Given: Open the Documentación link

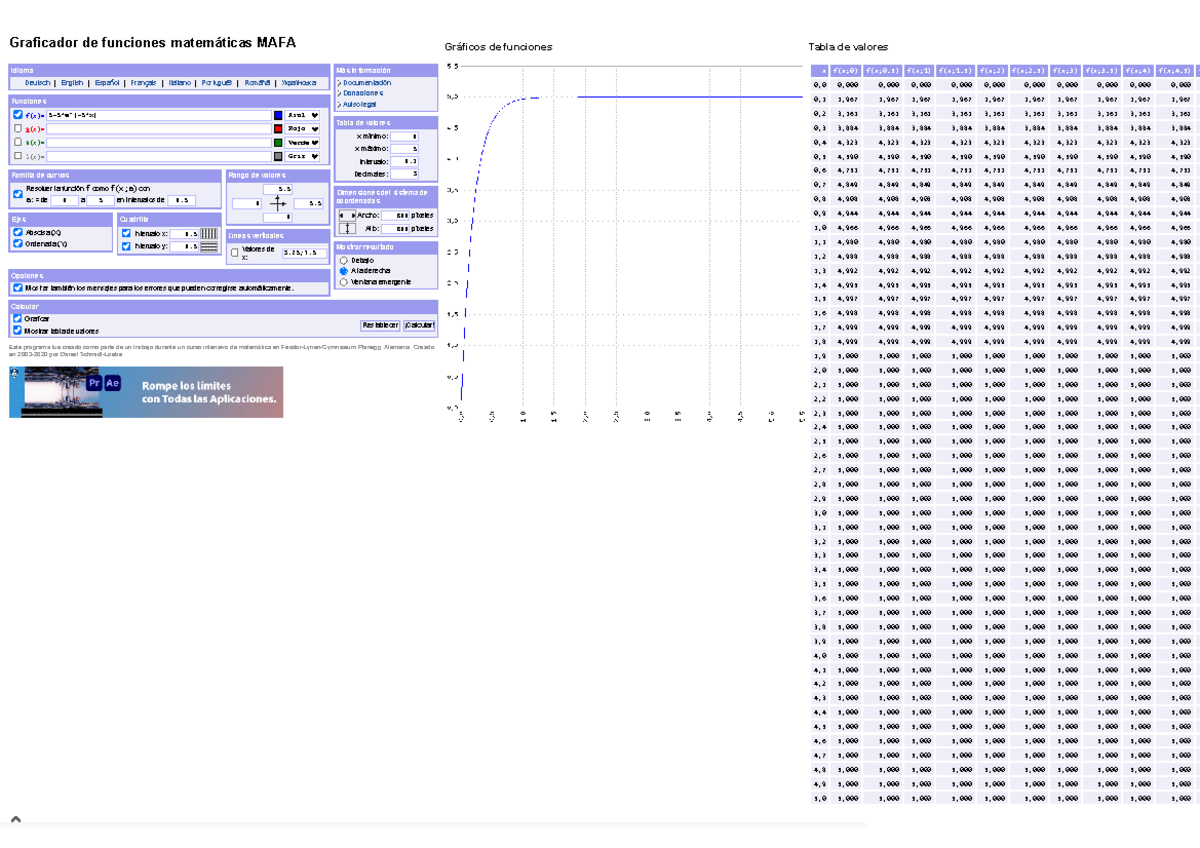Looking at the screenshot, I should 367,83.
